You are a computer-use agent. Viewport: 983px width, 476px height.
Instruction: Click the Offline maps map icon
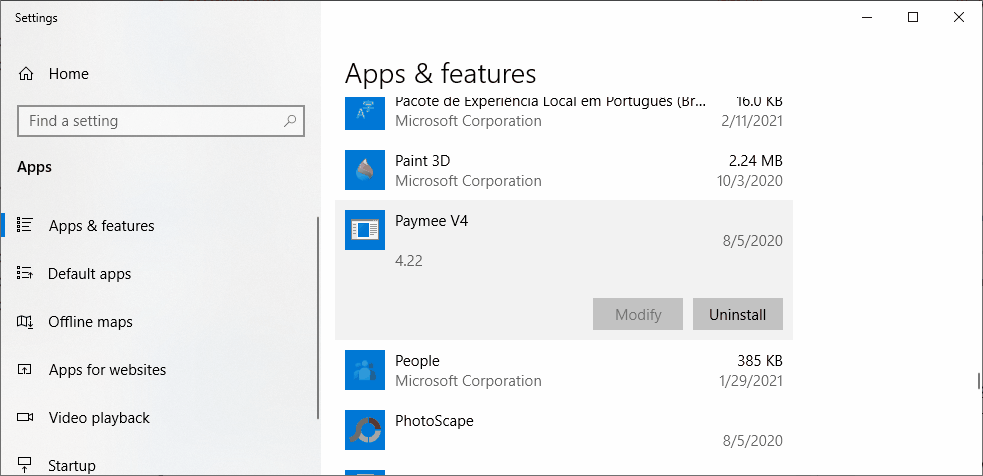tap(25, 322)
